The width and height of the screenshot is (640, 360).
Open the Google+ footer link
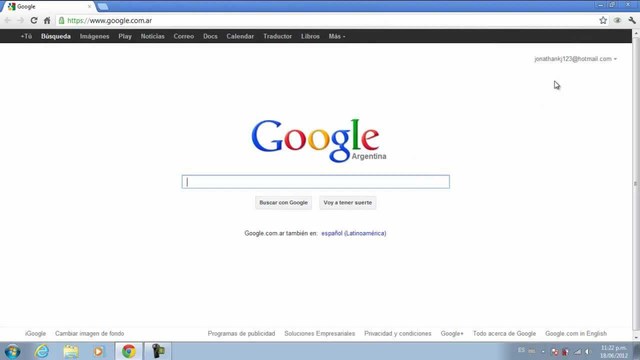pyautogui.click(x=452, y=333)
